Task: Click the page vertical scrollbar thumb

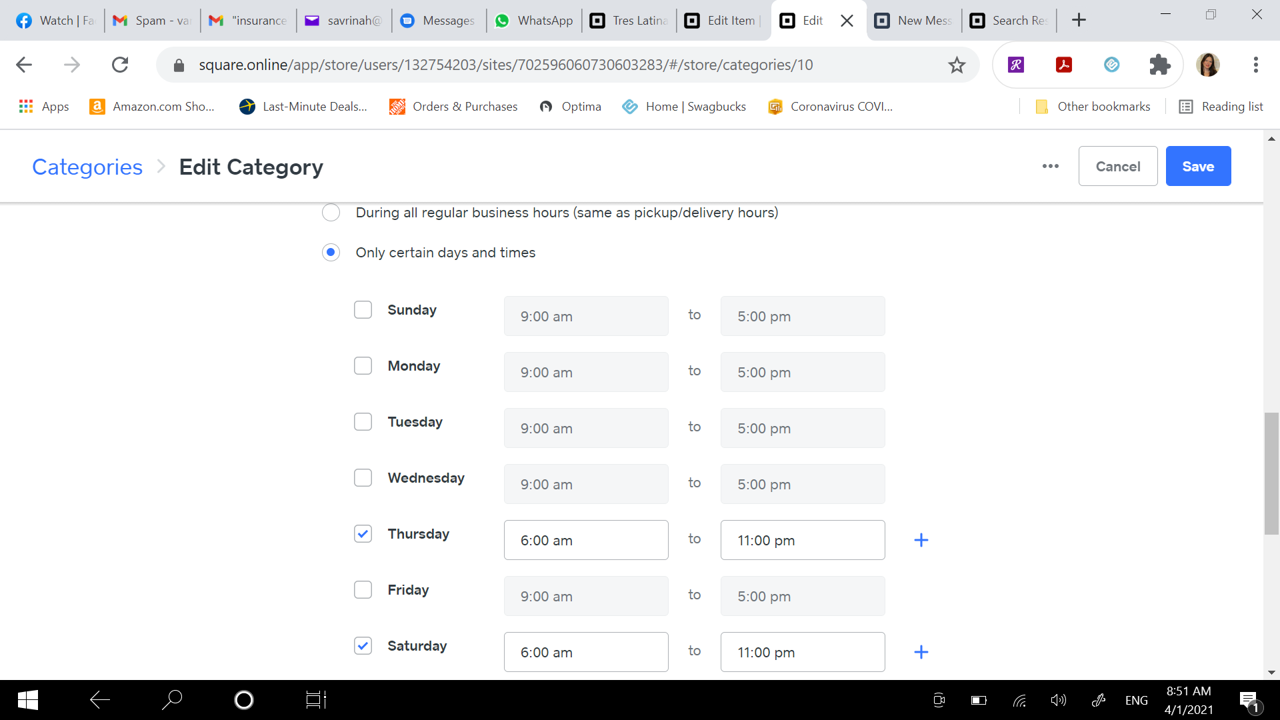Action: point(1271,473)
